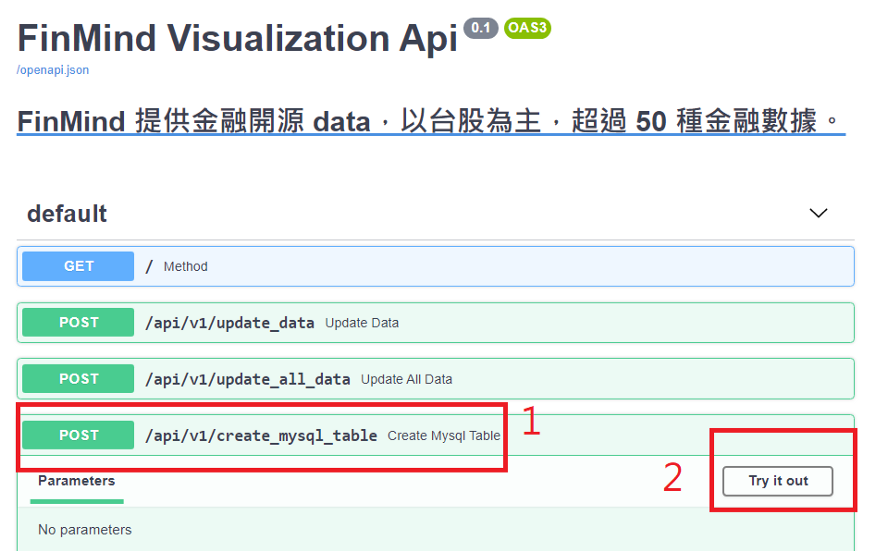The image size is (875, 551).
Task: Expand the GET / Method endpoint path
Action: pyautogui.click(x=150, y=266)
